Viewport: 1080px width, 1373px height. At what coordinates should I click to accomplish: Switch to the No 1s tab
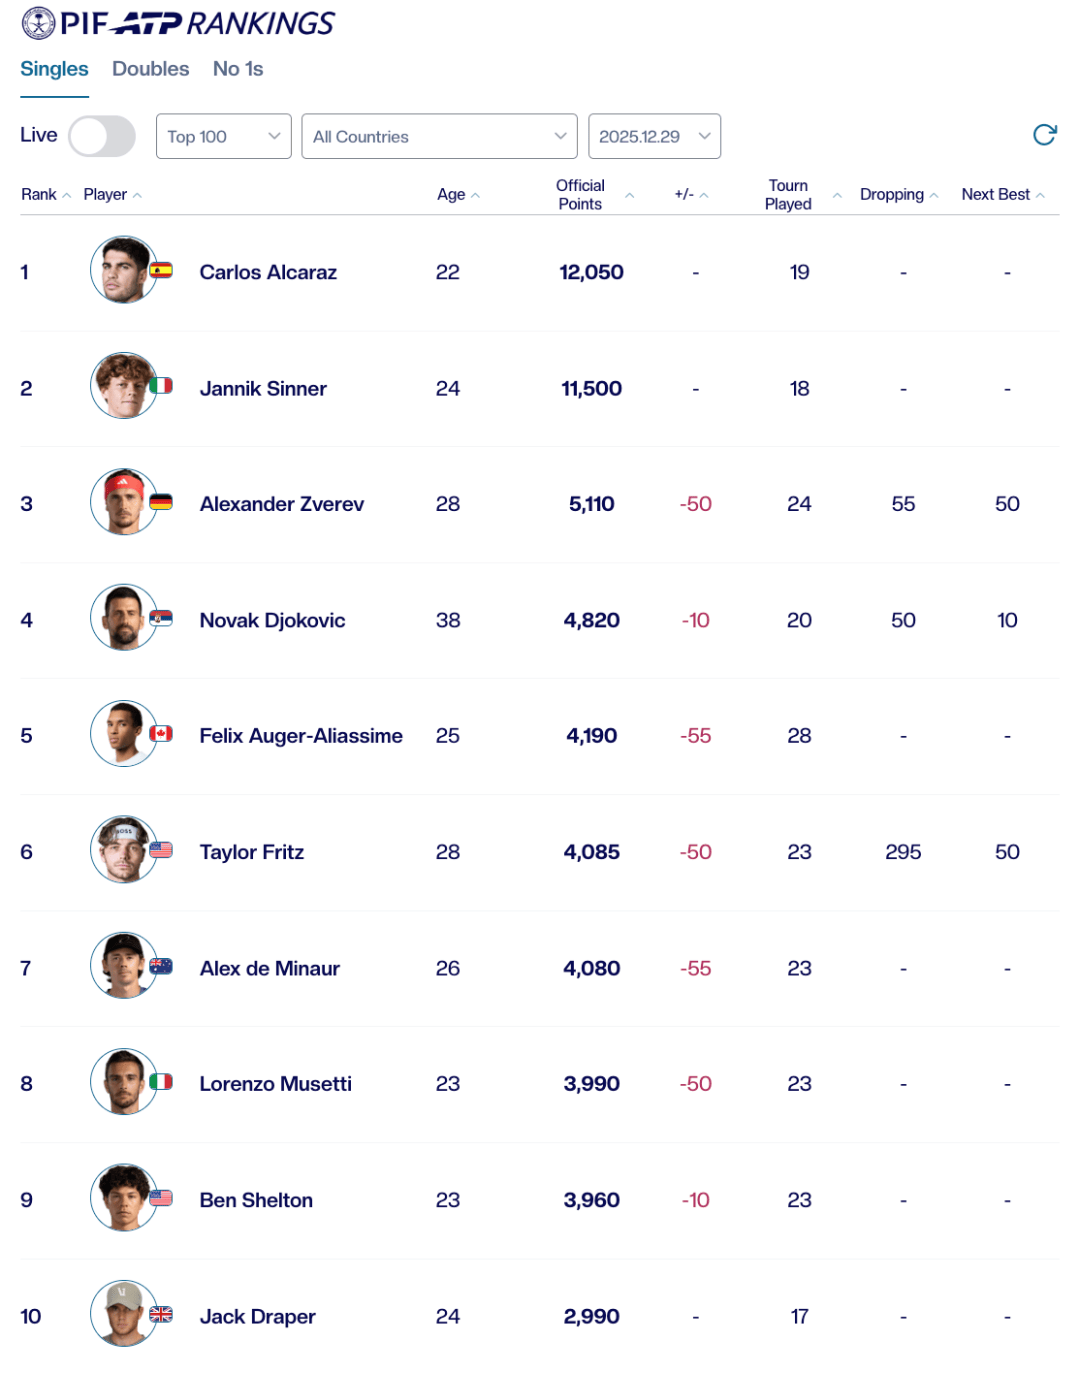click(x=238, y=69)
